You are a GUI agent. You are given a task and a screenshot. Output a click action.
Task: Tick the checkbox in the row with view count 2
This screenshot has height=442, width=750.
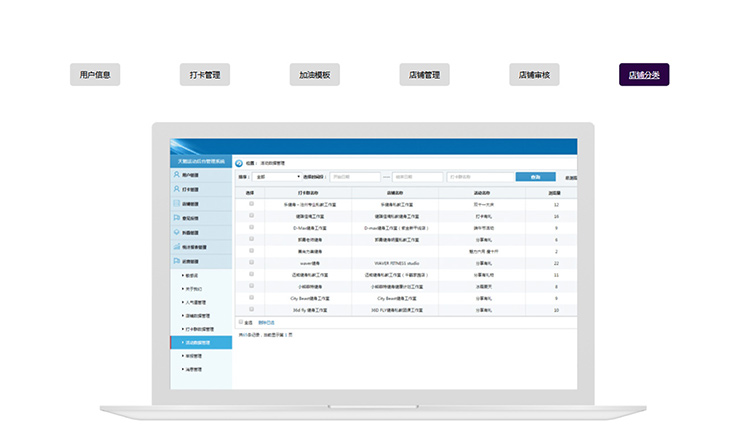pos(251,251)
